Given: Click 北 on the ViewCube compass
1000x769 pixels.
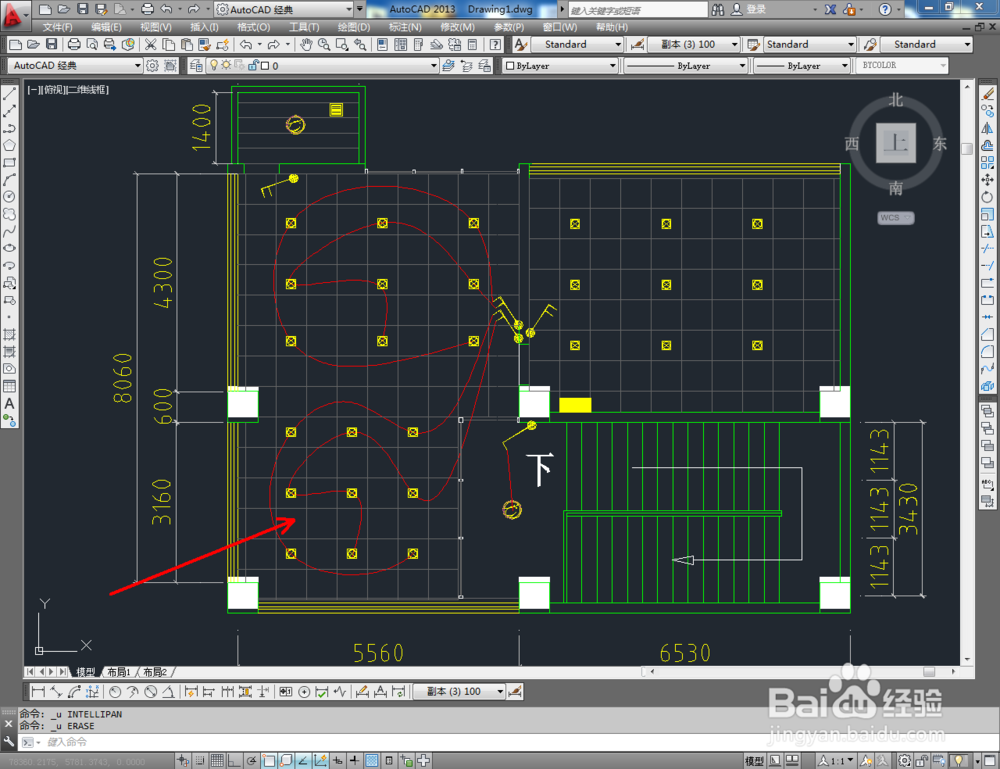Looking at the screenshot, I should pyautogui.click(x=896, y=100).
